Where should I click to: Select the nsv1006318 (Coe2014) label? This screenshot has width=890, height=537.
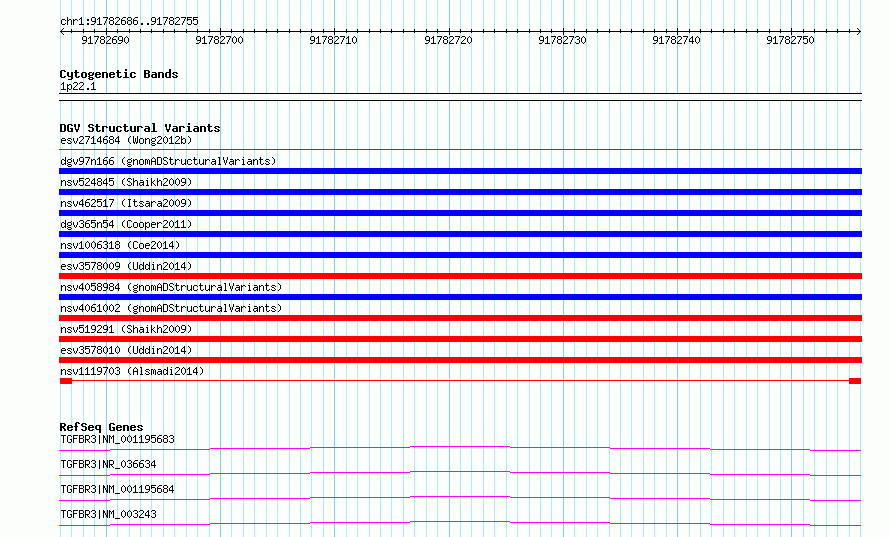[x=120, y=245]
